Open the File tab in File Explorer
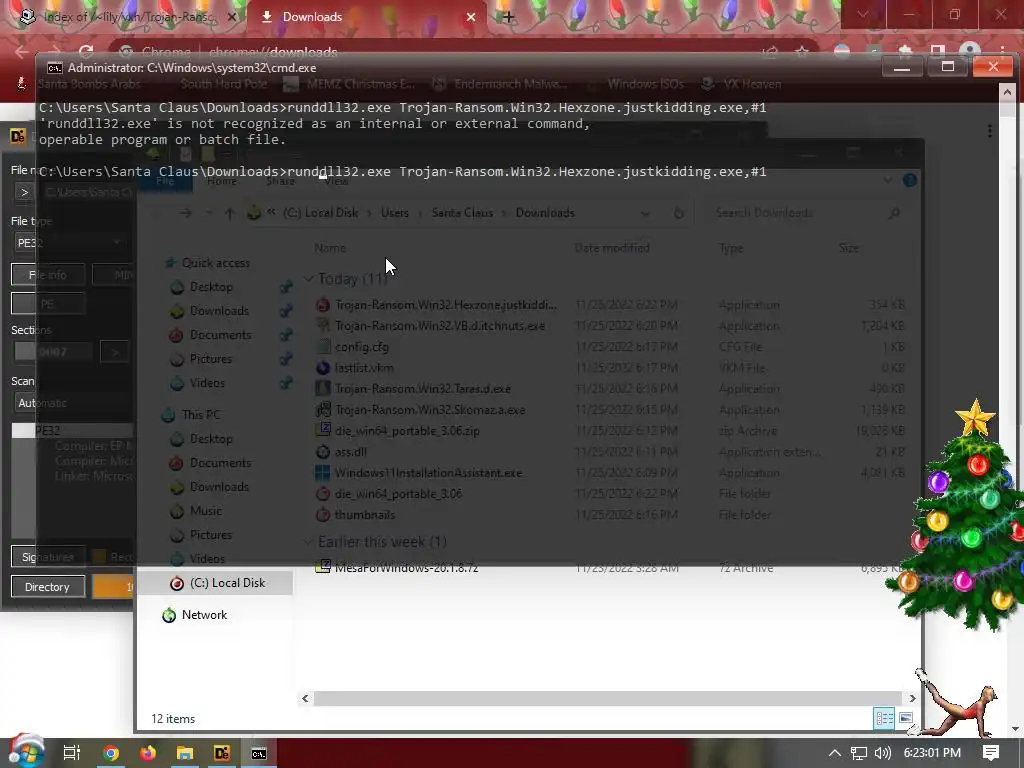The height and width of the screenshot is (768, 1024). click(165, 181)
